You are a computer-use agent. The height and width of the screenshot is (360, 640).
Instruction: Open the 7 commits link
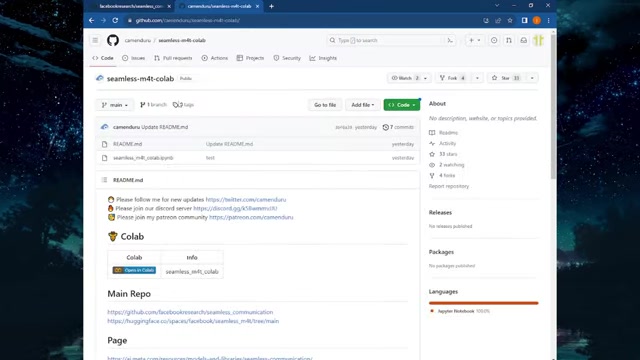(x=398, y=127)
